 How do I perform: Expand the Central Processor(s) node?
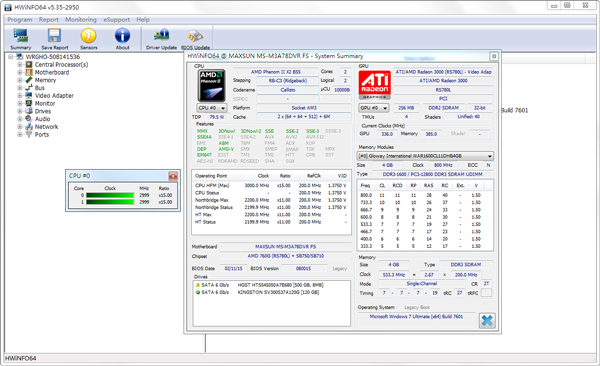(20, 64)
